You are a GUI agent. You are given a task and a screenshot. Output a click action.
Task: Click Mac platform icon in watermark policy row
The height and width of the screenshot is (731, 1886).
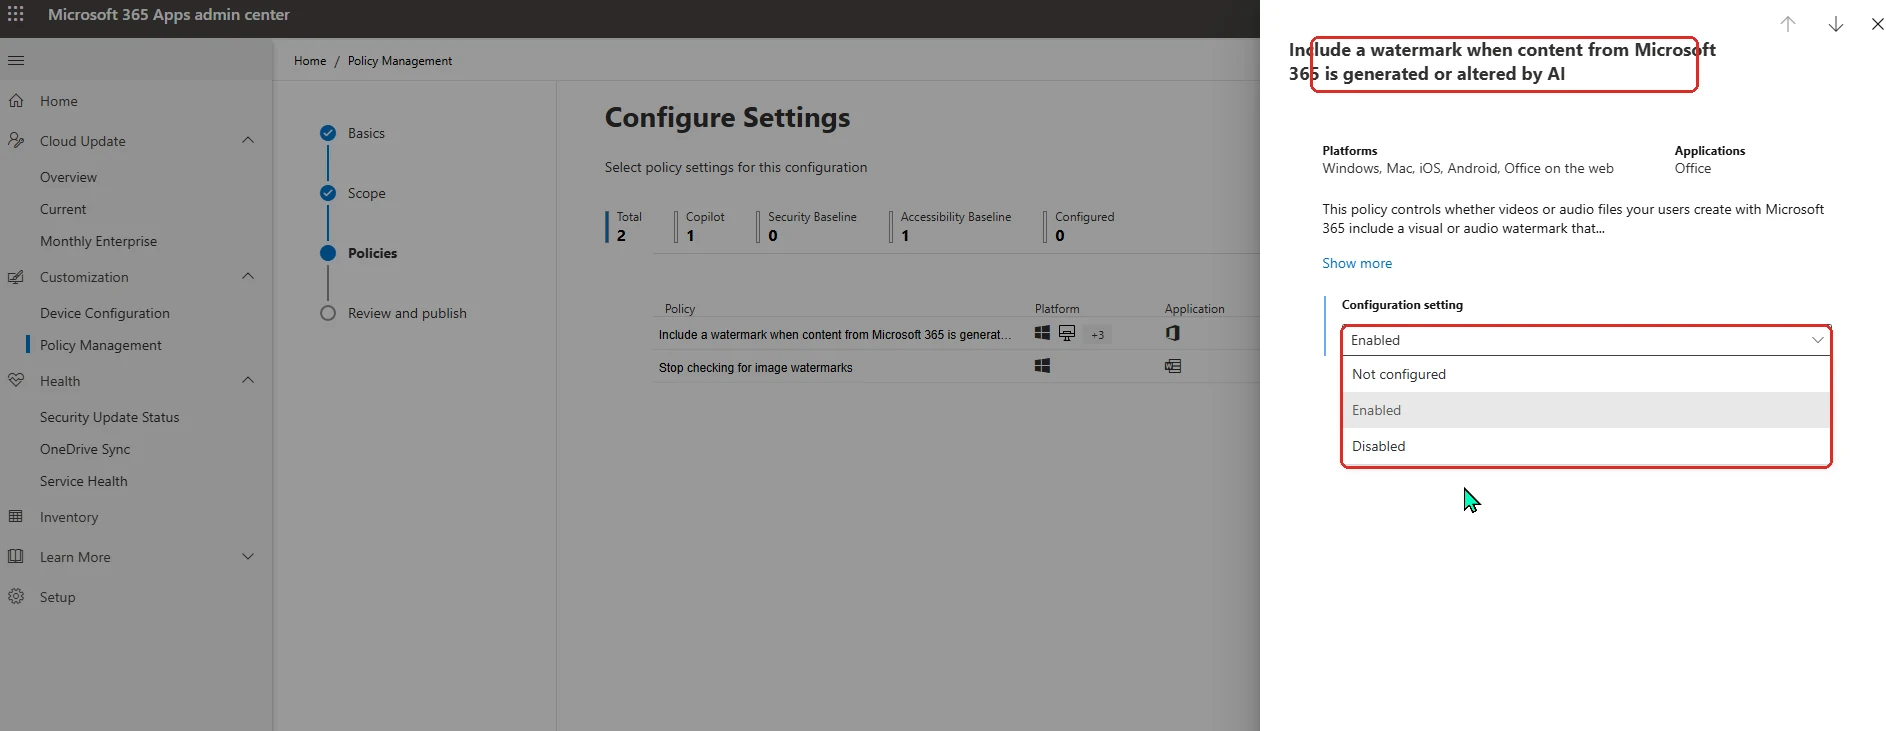click(1067, 333)
